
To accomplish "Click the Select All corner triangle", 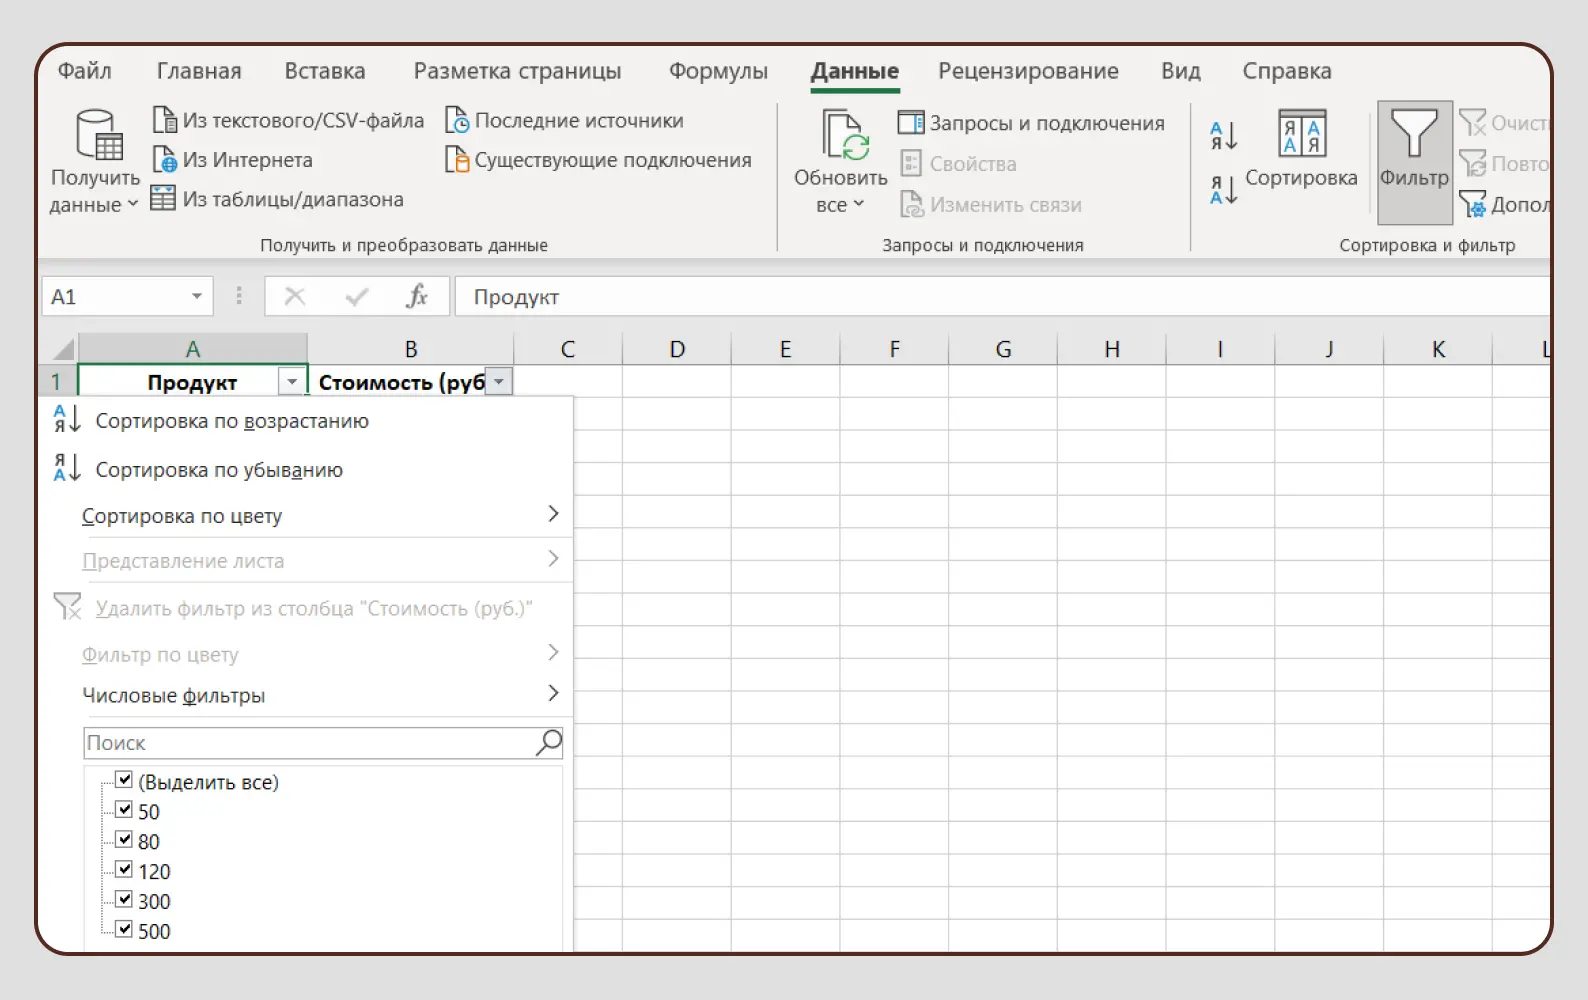I will tap(63, 349).
